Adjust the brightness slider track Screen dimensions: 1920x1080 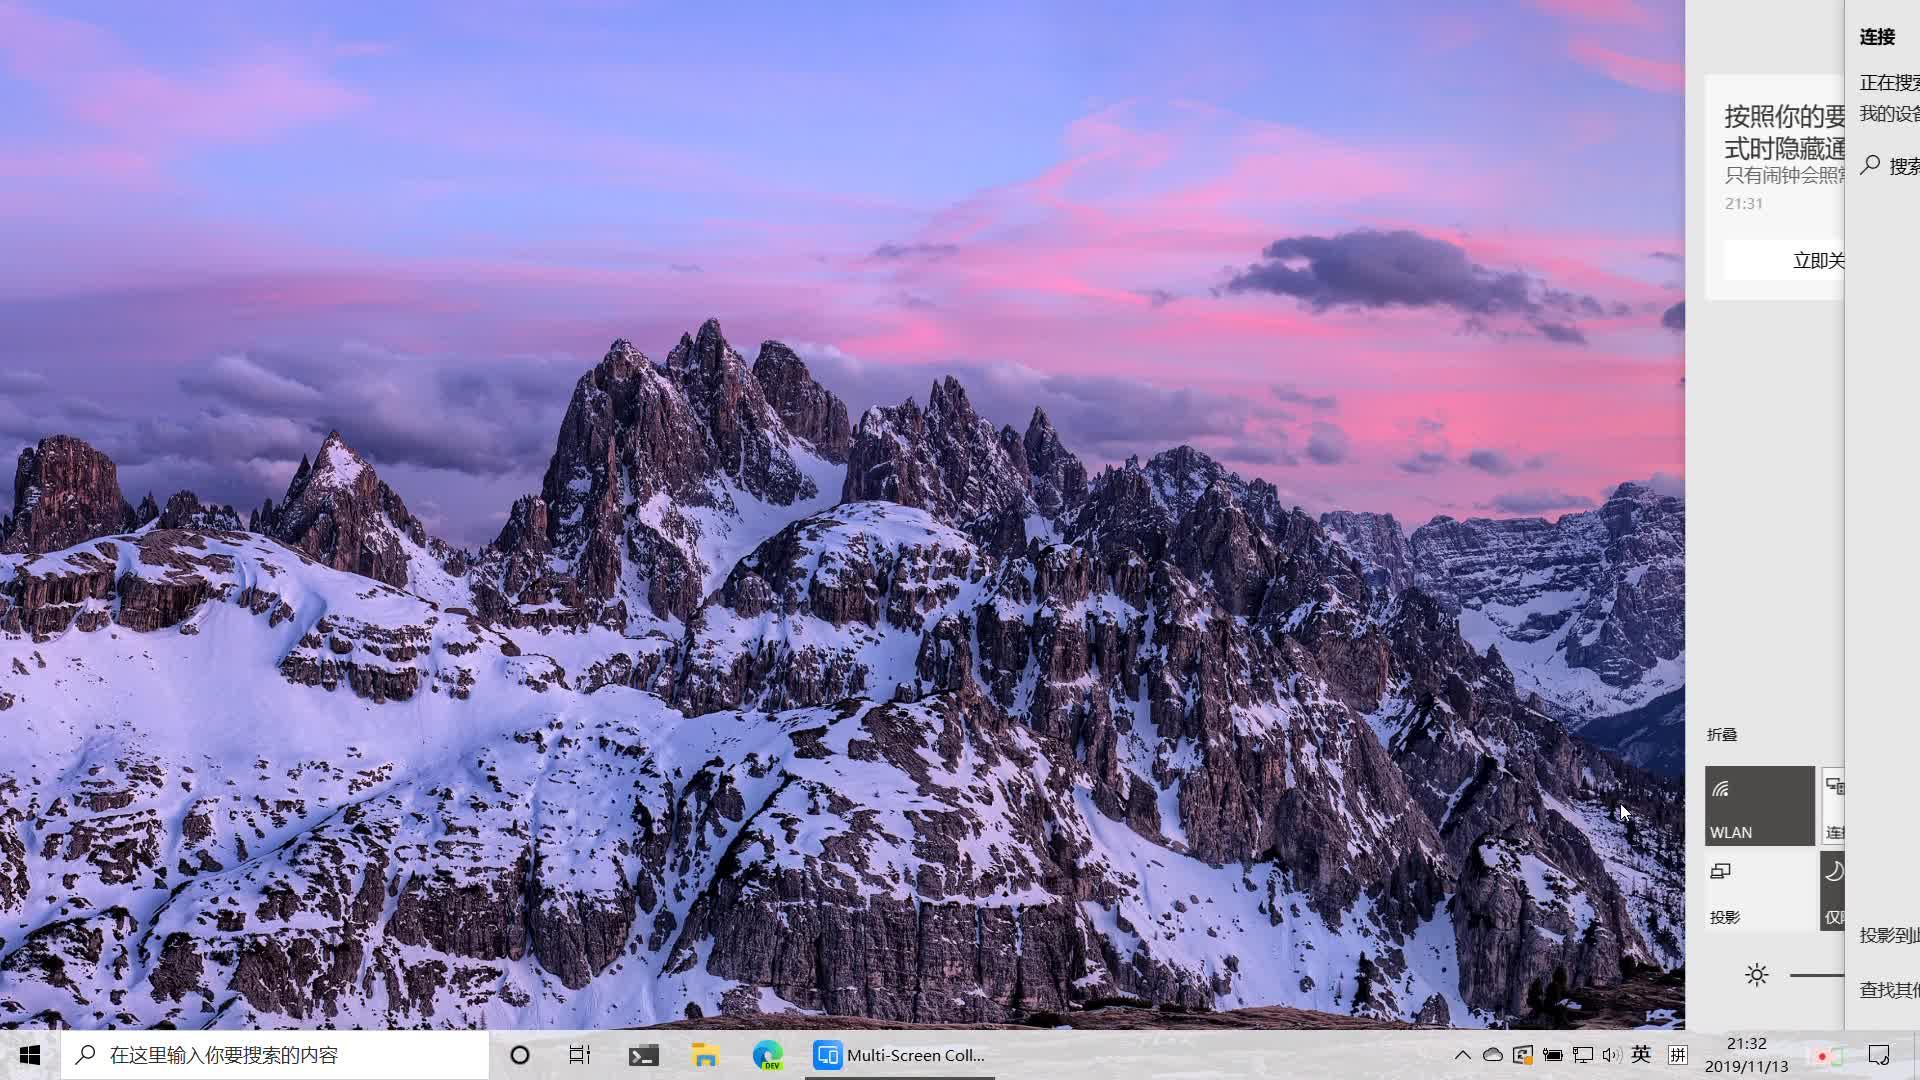(1817, 975)
